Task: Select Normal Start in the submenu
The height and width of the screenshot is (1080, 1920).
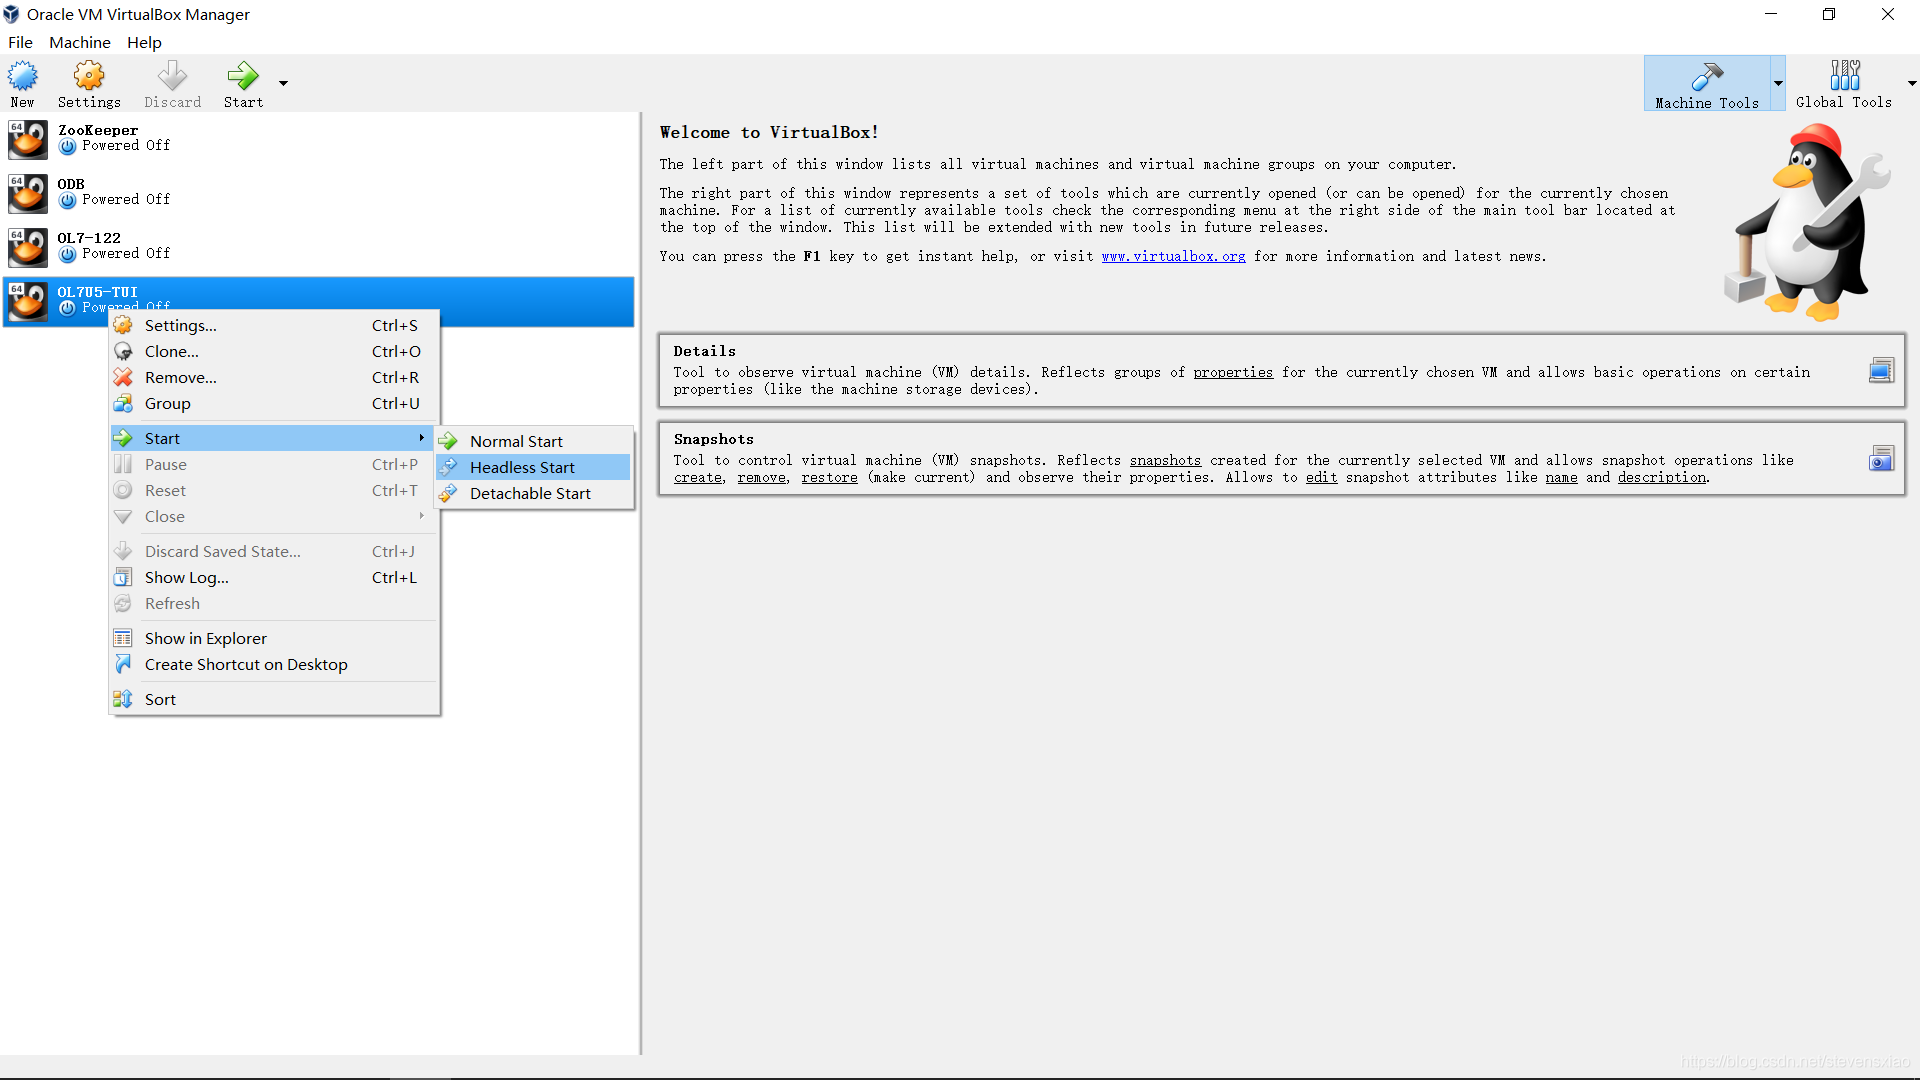Action: click(533, 441)
